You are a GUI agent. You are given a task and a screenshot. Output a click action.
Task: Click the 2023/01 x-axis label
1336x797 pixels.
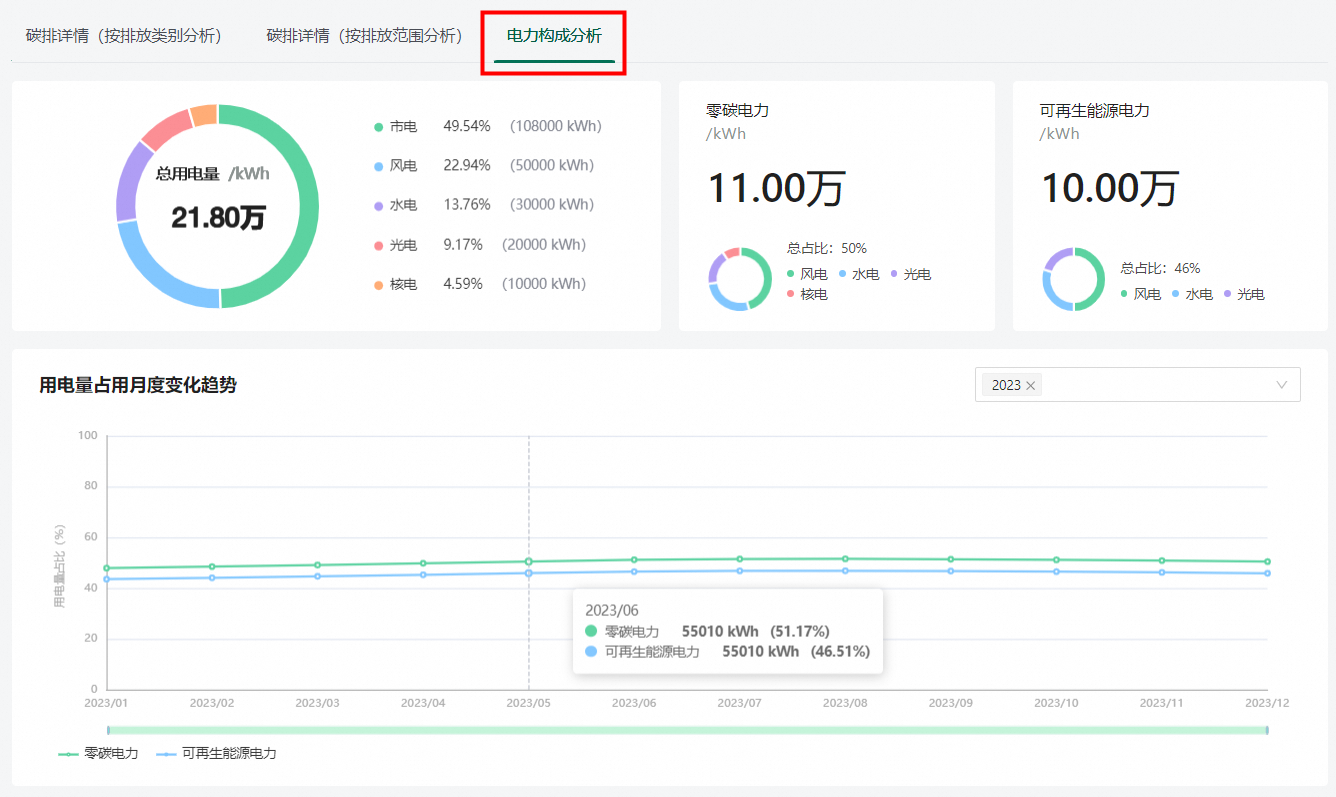click(x=106, y=704)
